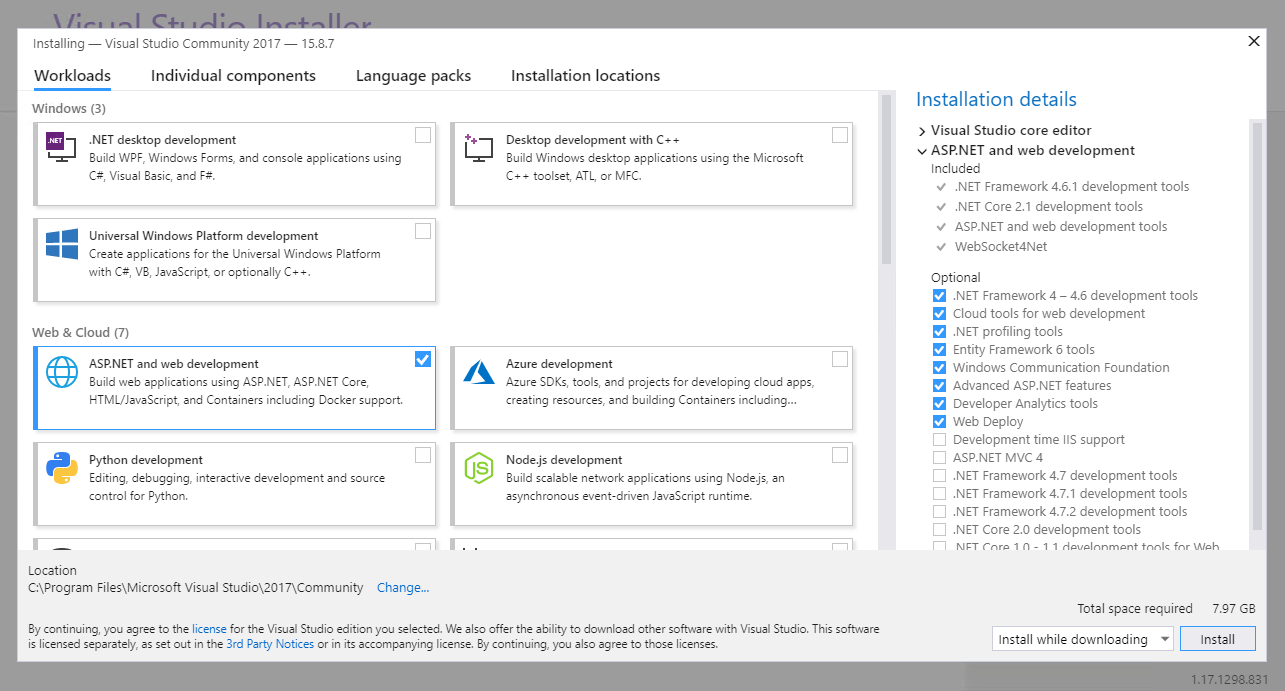Enable .NET Framework 4.7.2 development tools
This screenshot has height=691, width=1285.
tap(939, 512)
